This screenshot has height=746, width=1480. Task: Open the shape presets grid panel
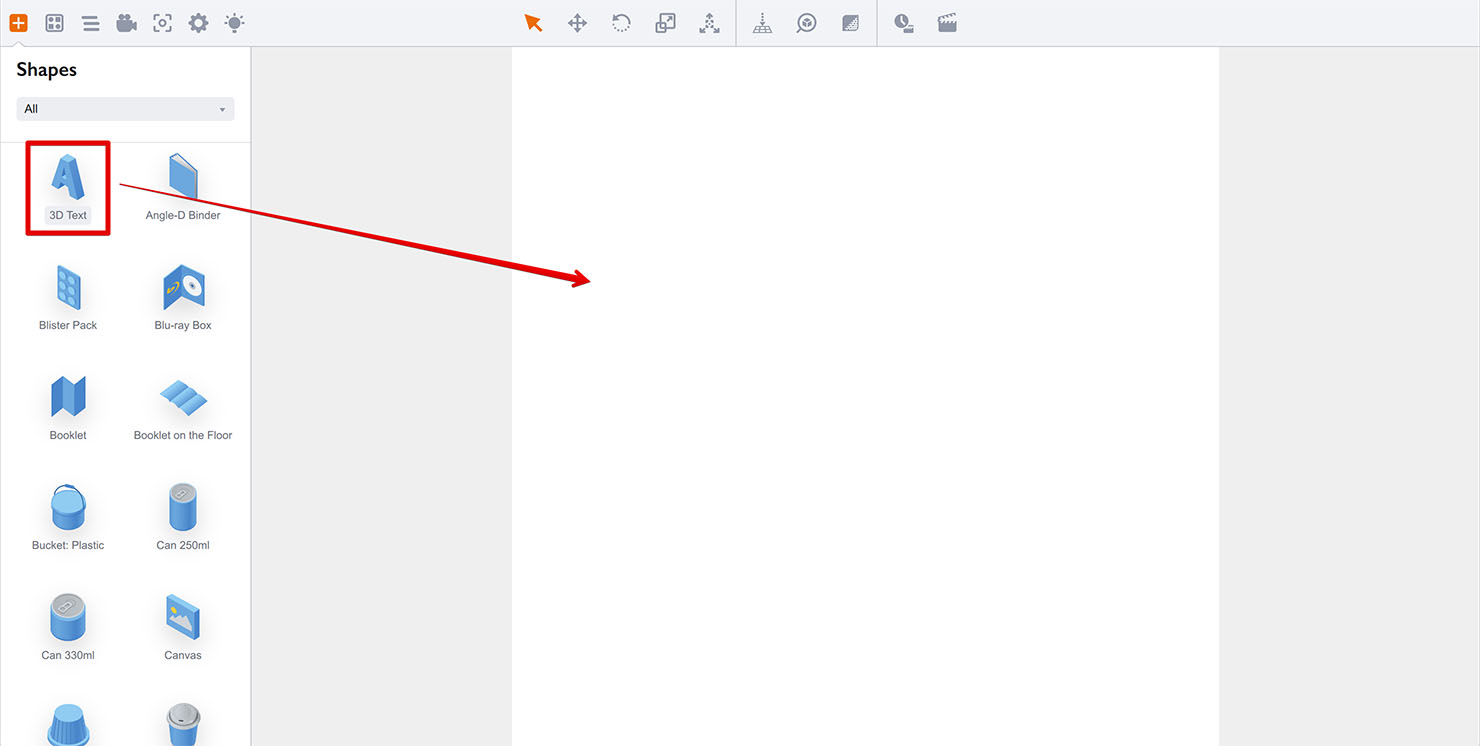pyautogui.click(x=54, y=22)
